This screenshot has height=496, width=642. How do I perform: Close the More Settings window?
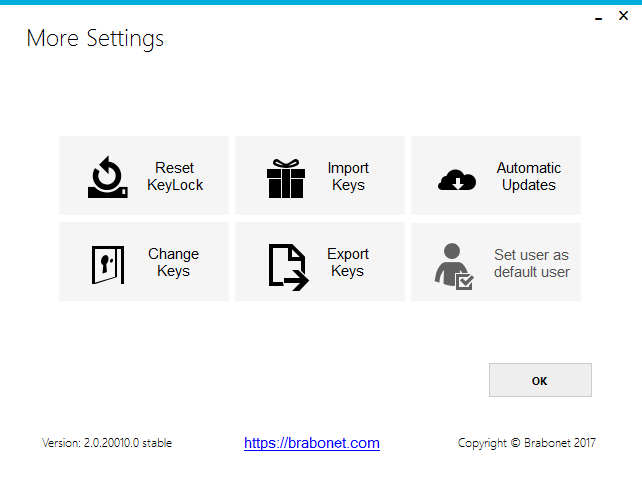point(627,18)
